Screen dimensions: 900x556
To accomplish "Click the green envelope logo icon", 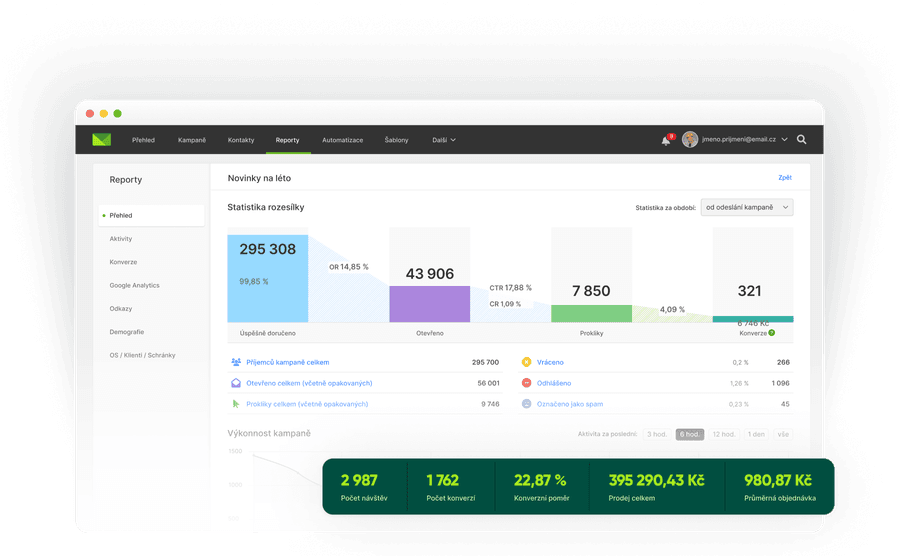I will (x=101, y=140).
